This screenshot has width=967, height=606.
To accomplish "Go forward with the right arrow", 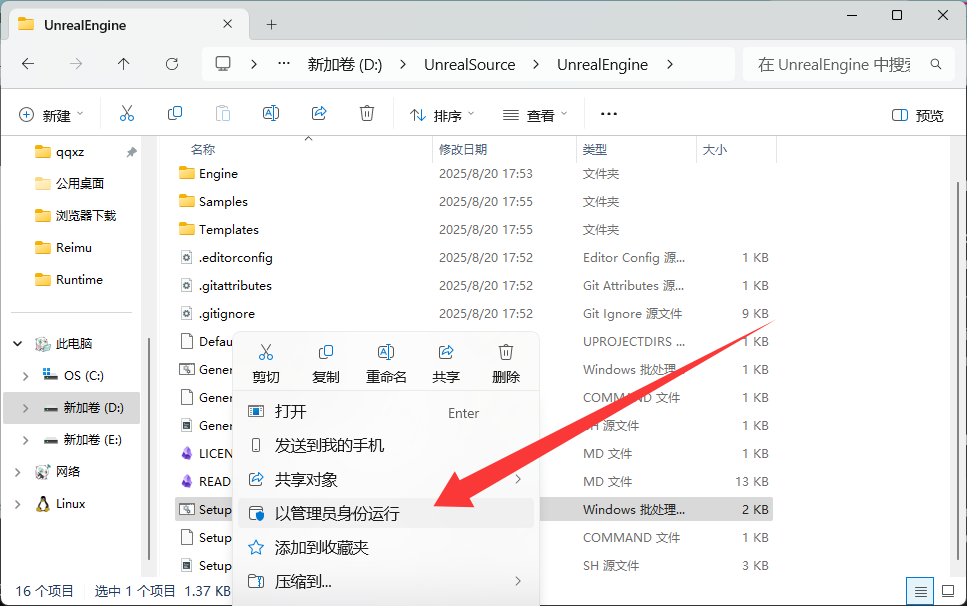I will point(76,64).
